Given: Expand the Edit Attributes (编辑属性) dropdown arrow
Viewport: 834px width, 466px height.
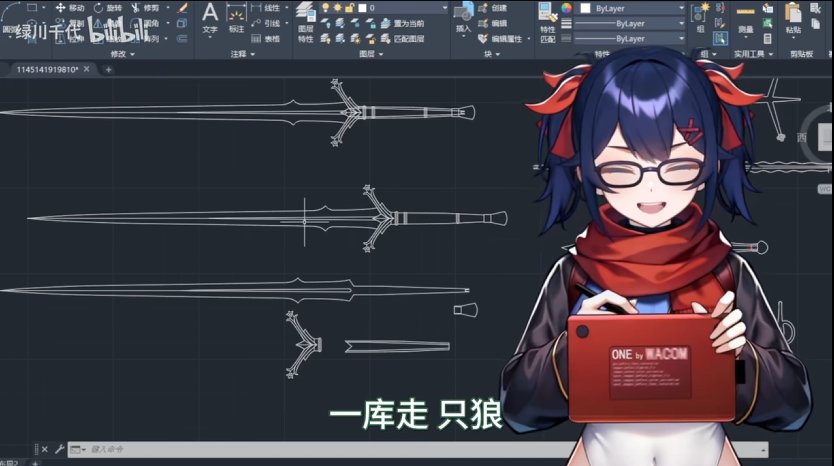Looking at the screenshot, I should tap(529, 38).
